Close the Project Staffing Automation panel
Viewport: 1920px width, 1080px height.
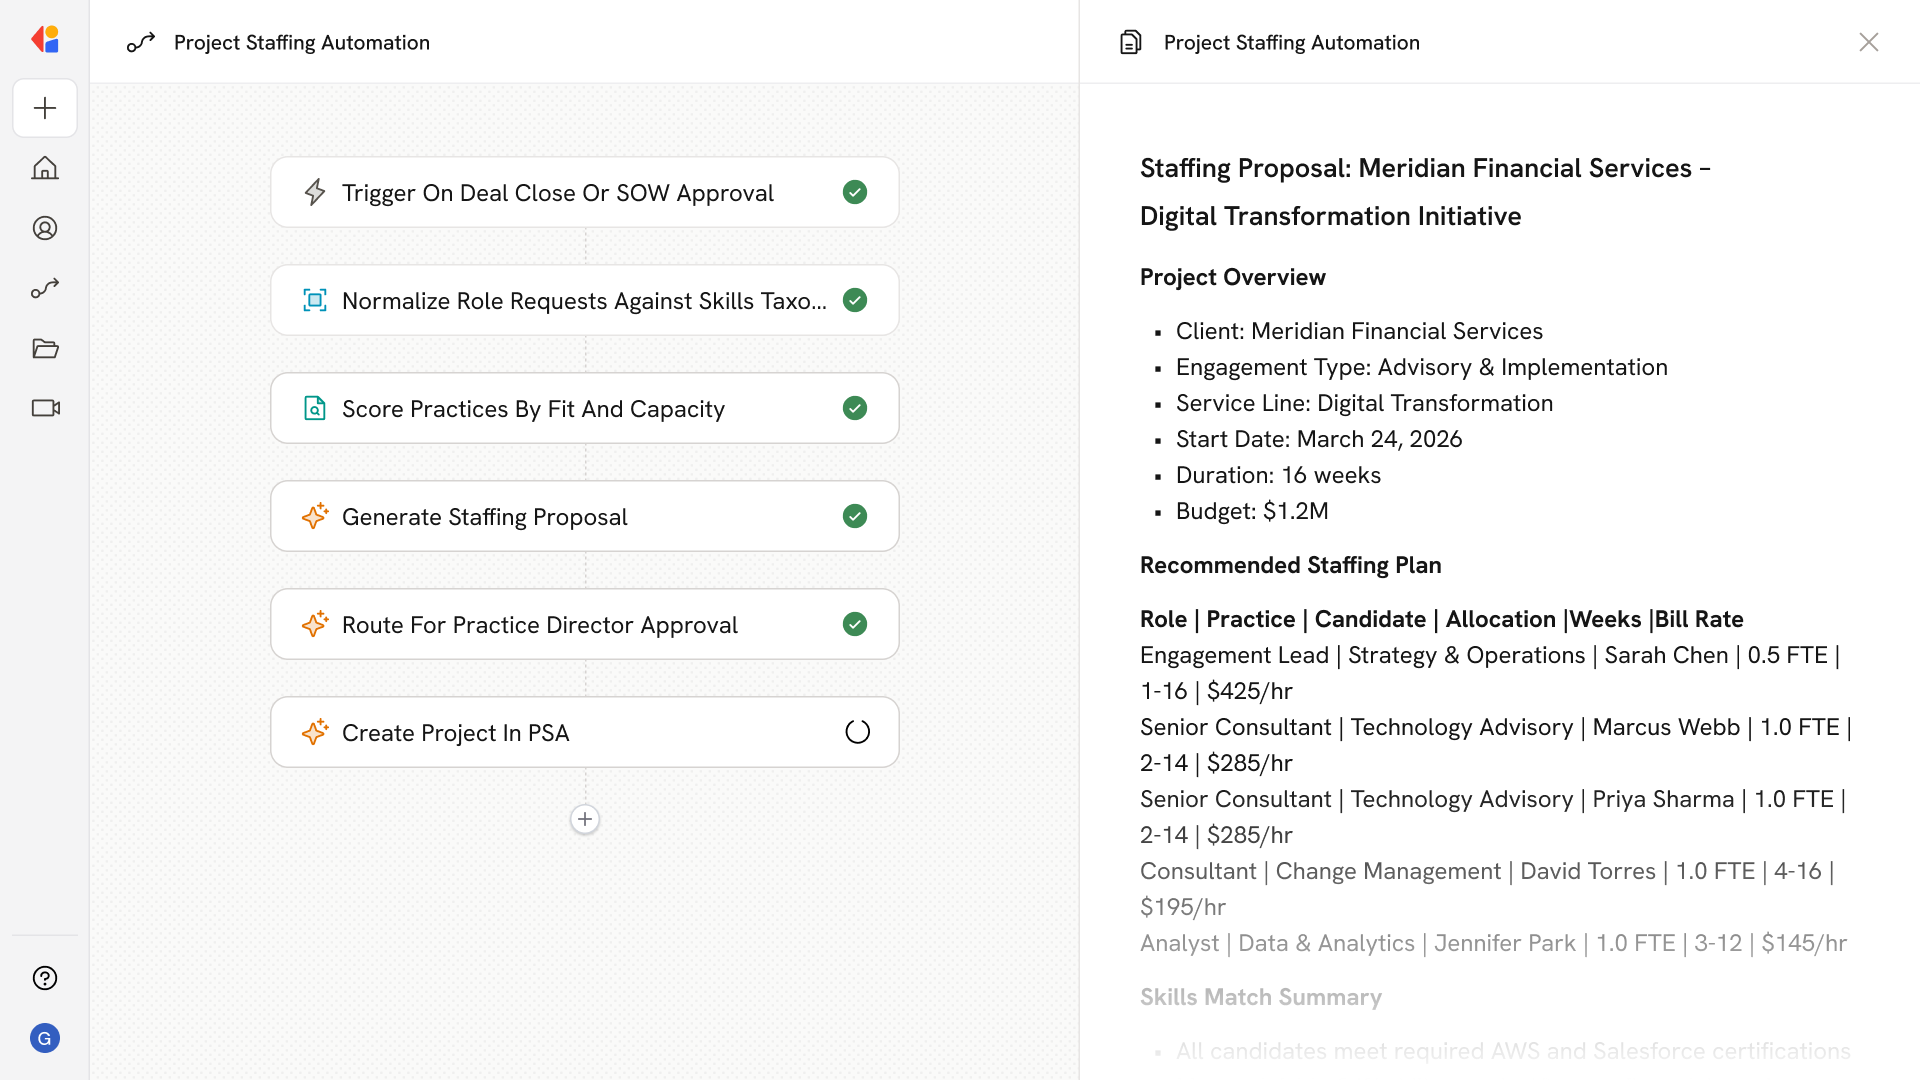click(1868, 42)
